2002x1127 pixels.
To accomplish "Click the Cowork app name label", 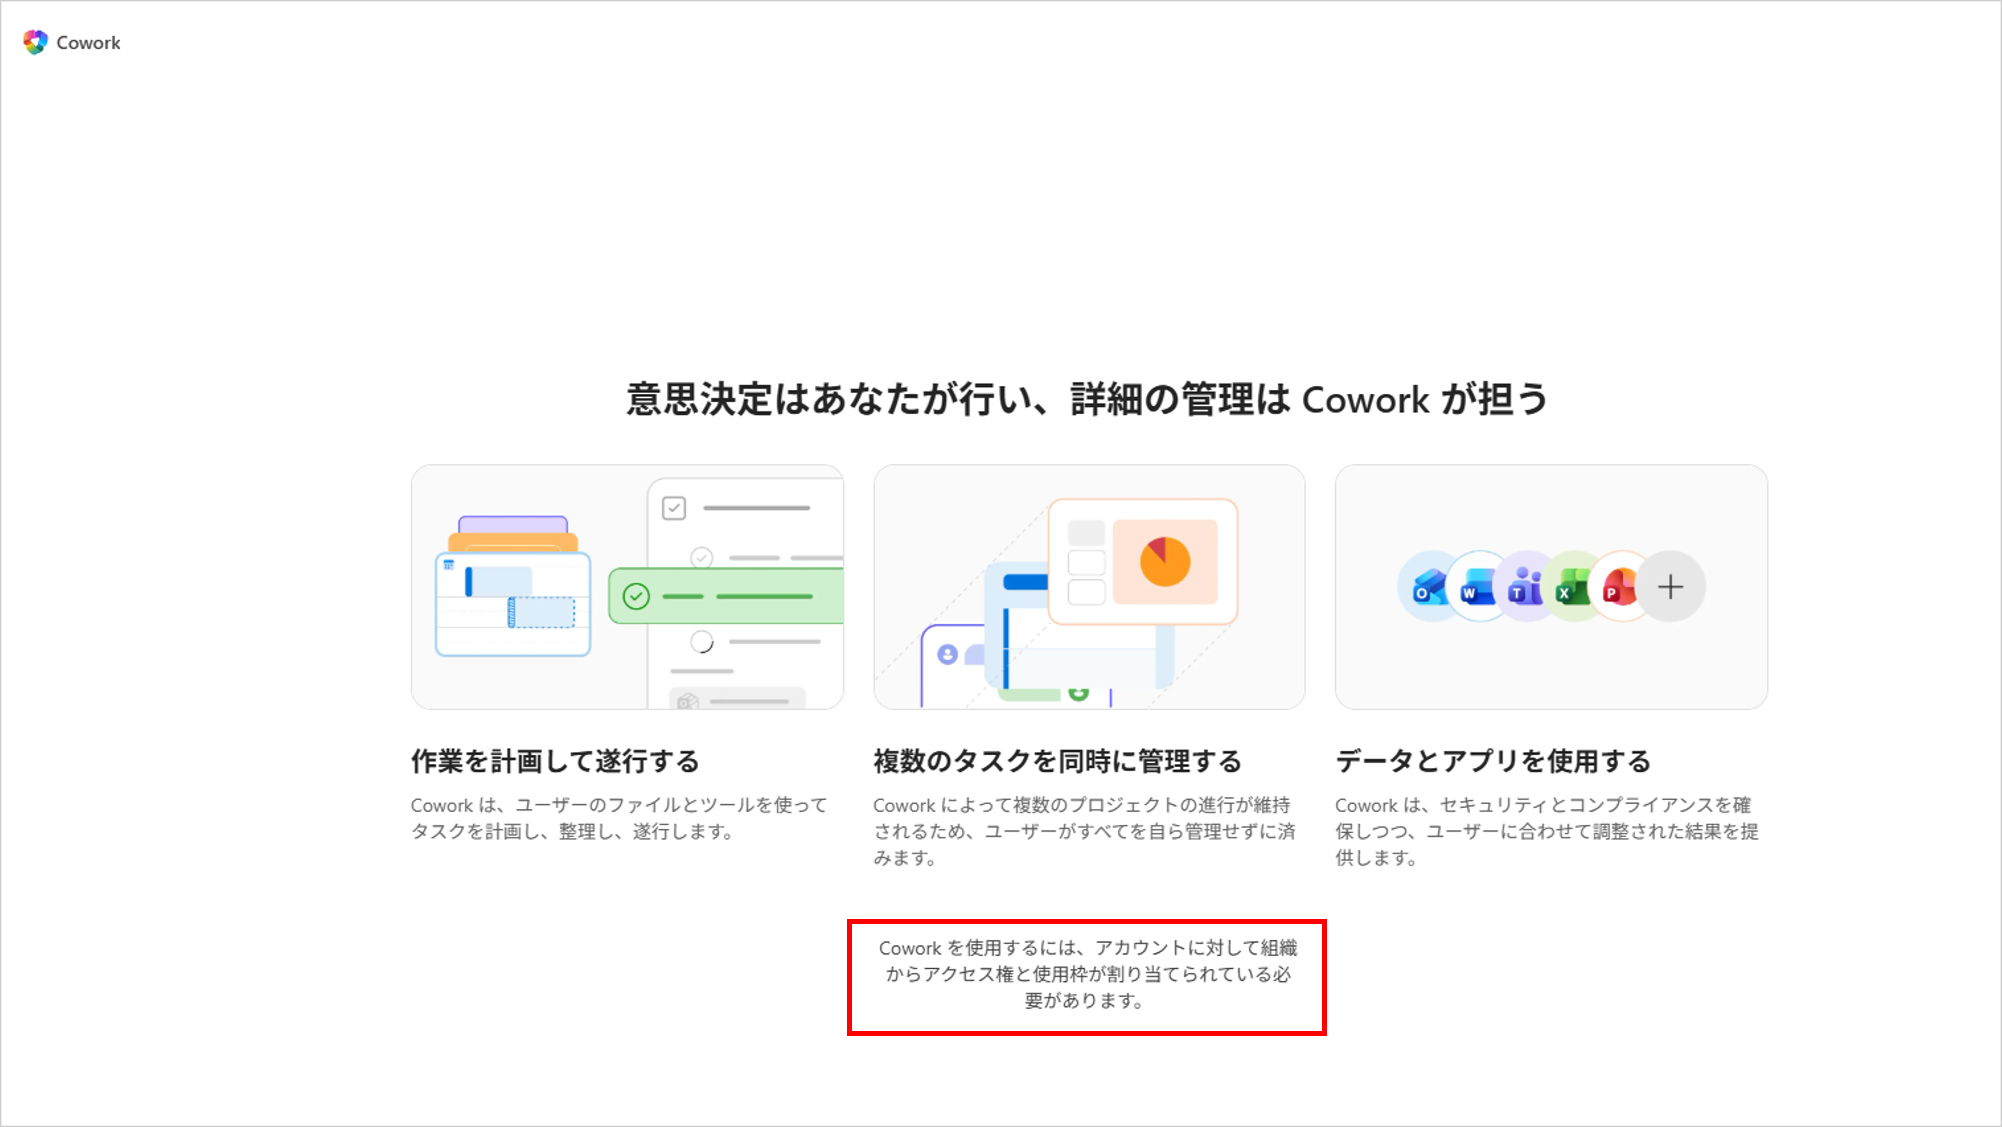I will (x=88, y=43).
